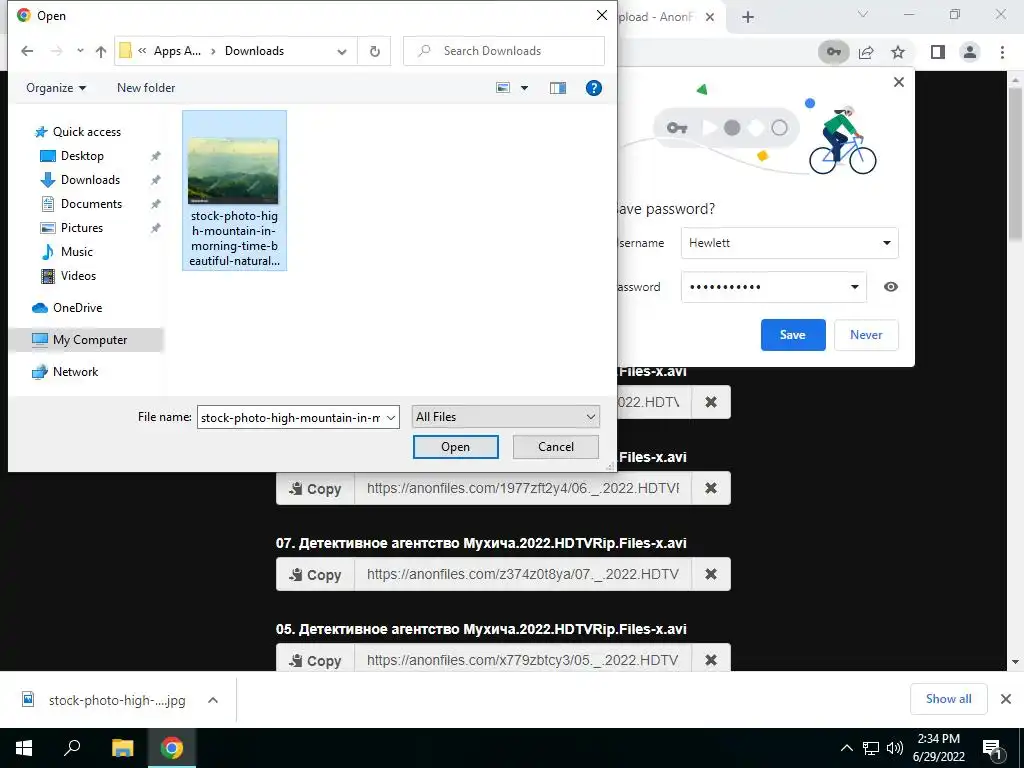Show password with the eye icon
1024x768 pixels.
coord(890,287)
